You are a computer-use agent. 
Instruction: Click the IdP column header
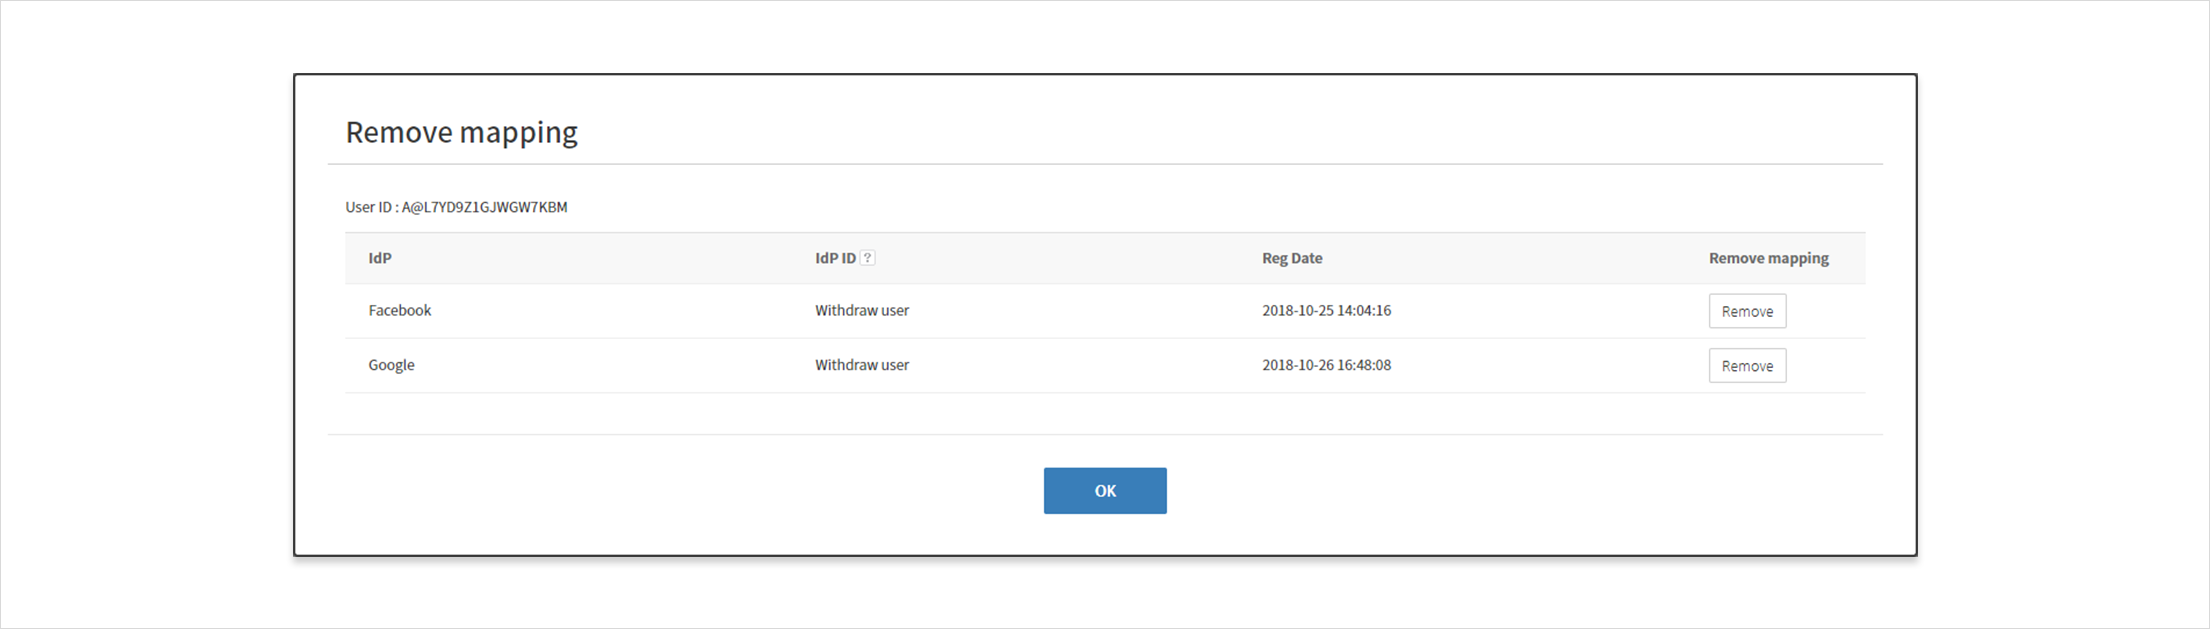click(x=380, y=258)
